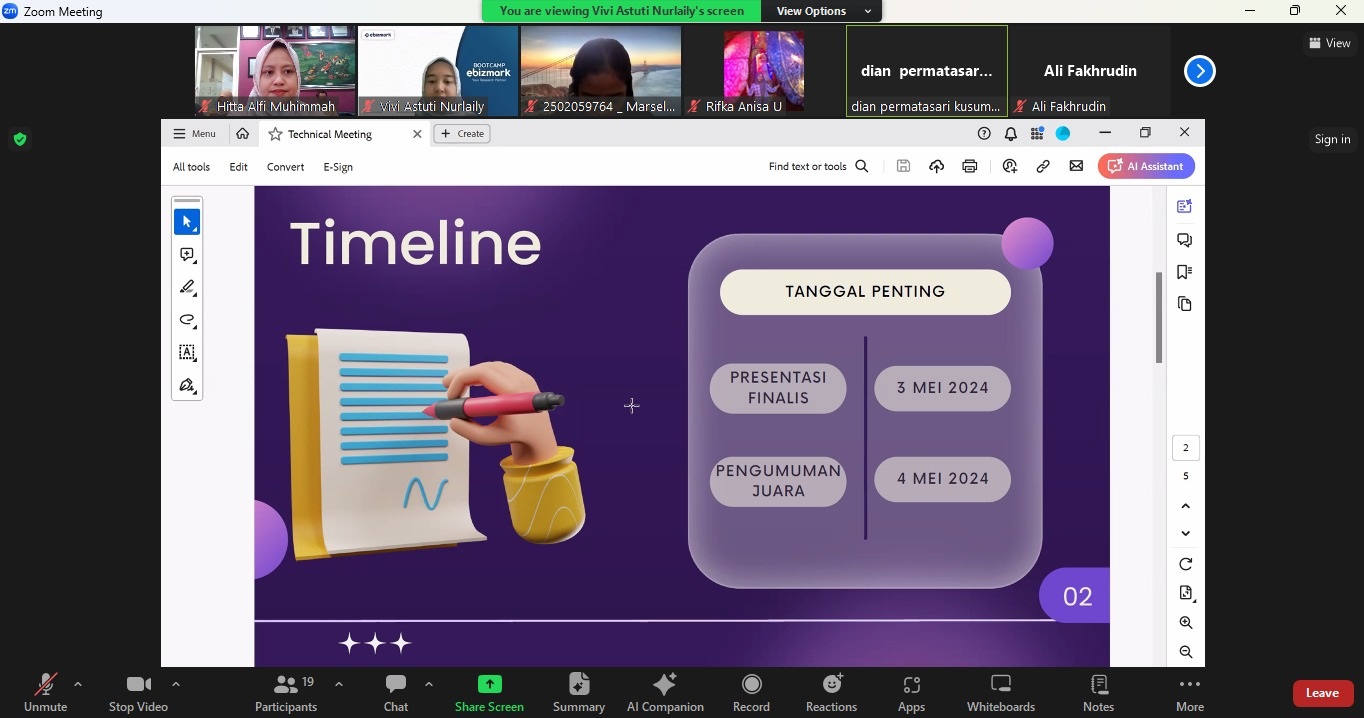Click the AI Assistant button in Acrobat

[x=1146, y=167]
